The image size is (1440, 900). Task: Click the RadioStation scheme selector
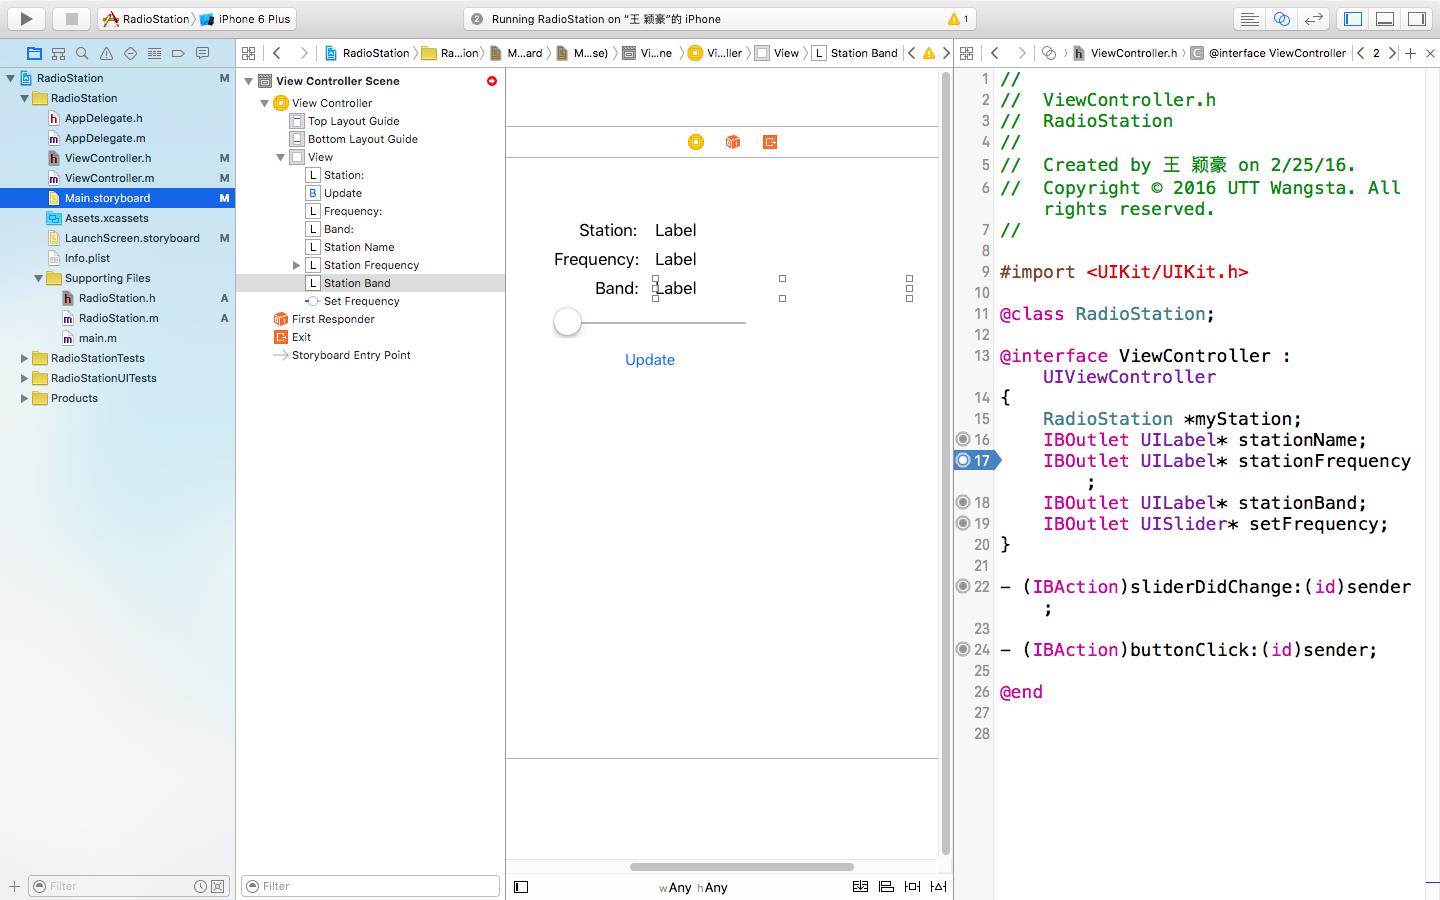[x=145, y=19]
